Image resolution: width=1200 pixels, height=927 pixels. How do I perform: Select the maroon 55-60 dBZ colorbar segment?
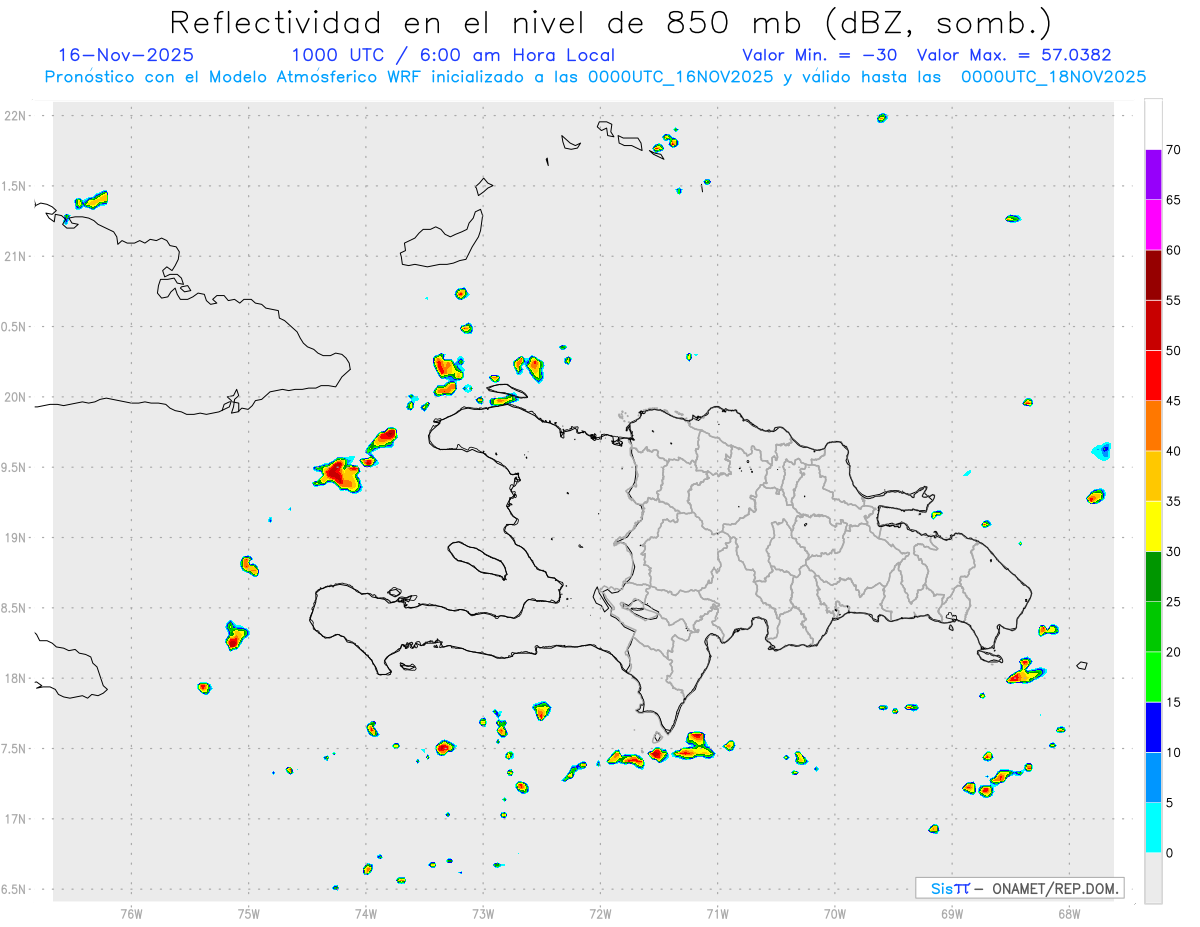[x=1153, y=275]
